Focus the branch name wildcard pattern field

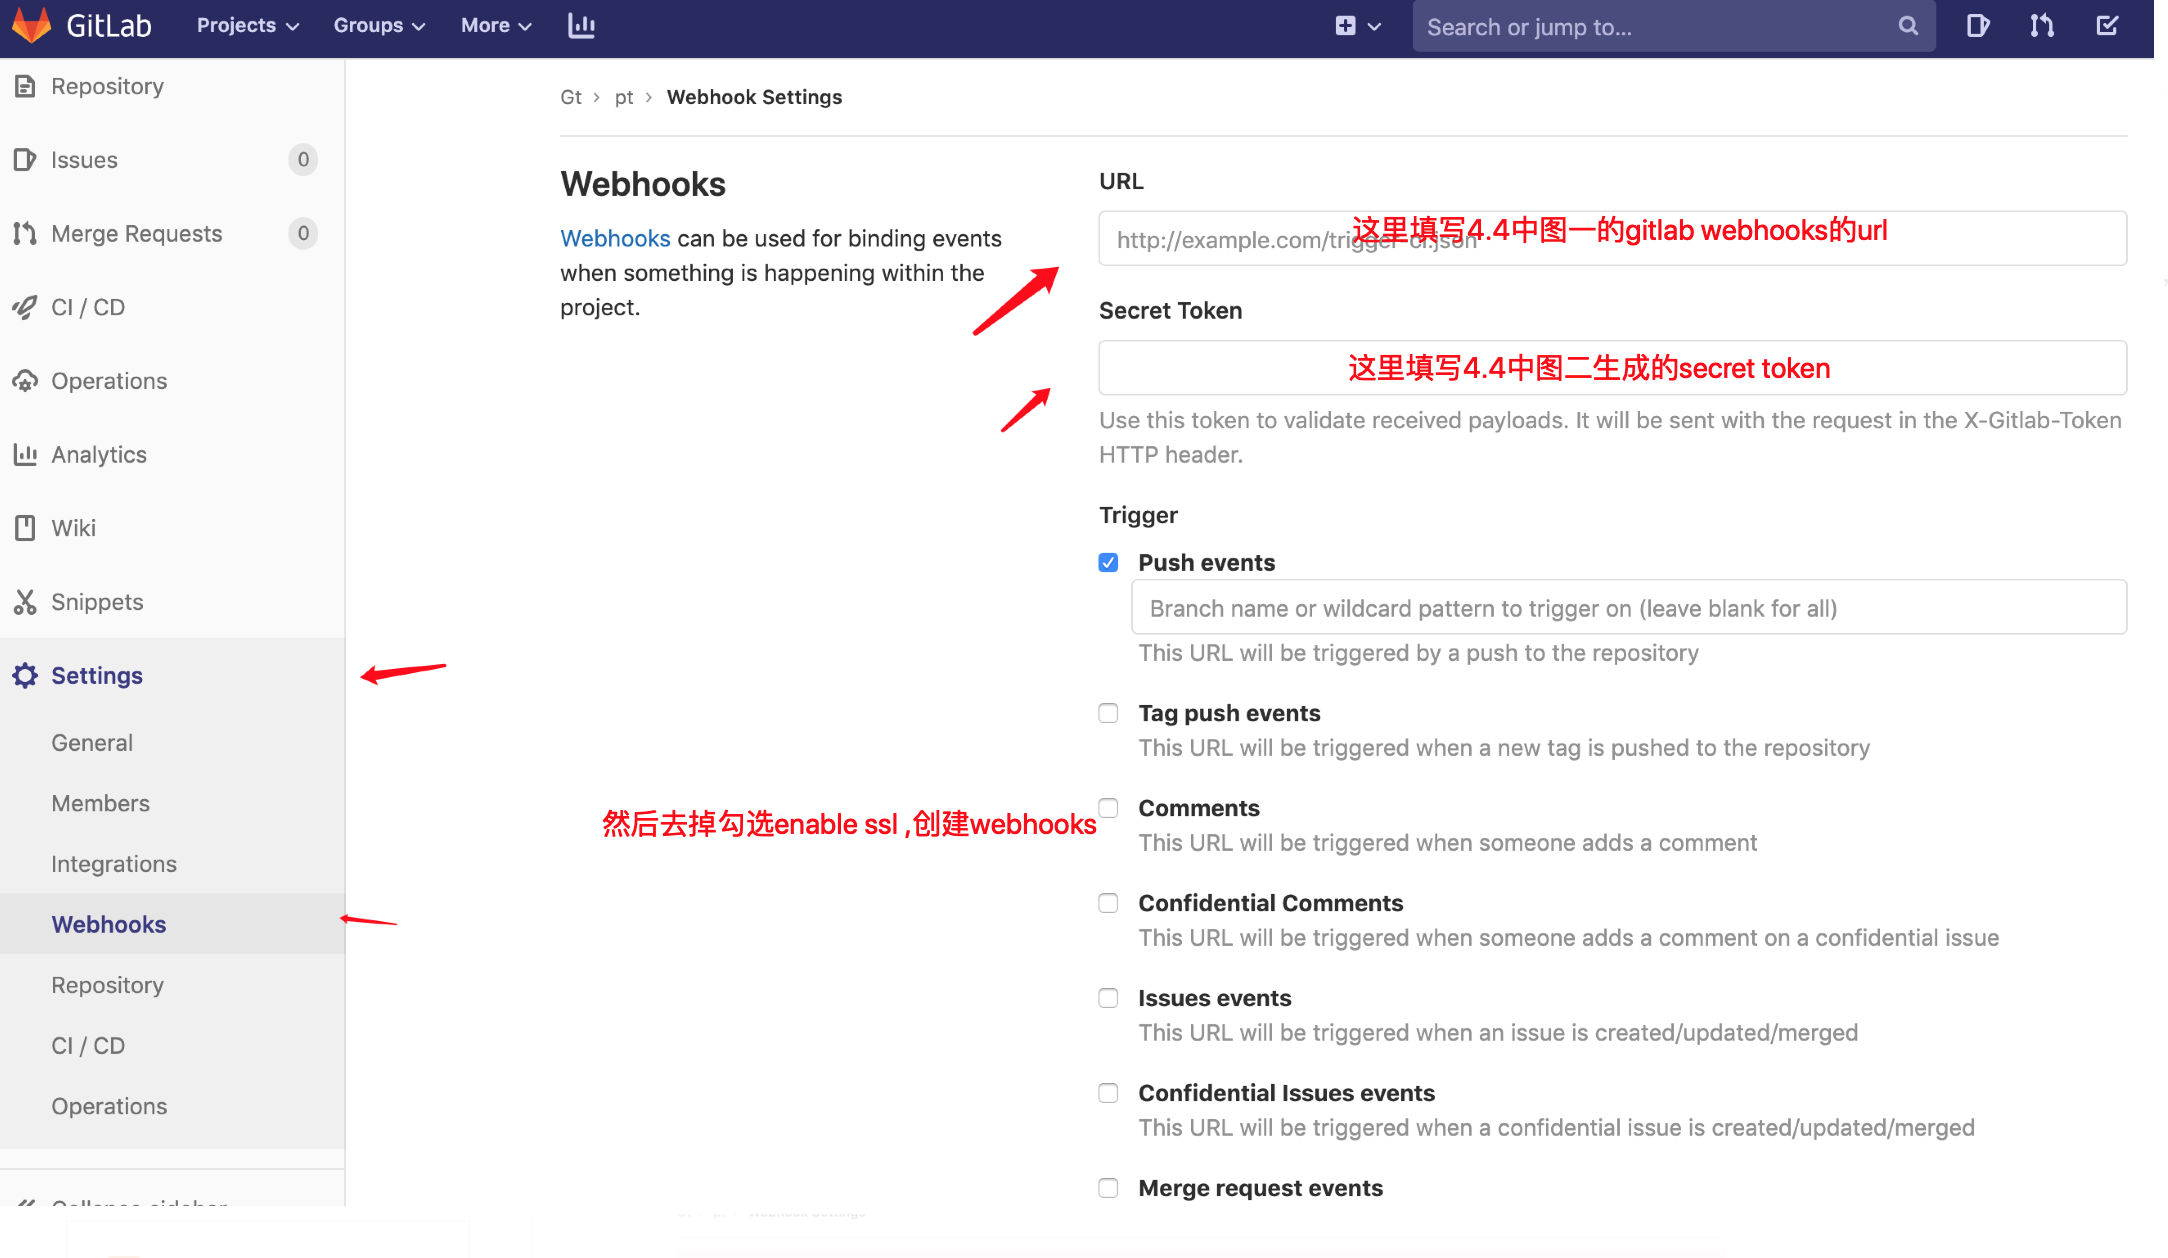(1628, 608)
